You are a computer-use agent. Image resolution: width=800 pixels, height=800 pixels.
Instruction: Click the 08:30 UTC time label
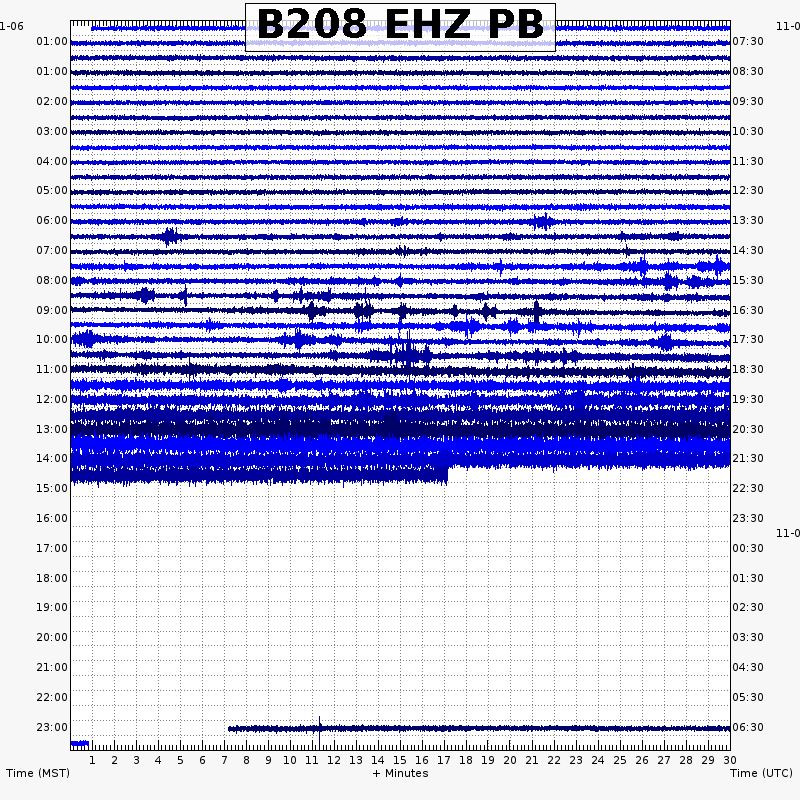(x=748, y=71)
